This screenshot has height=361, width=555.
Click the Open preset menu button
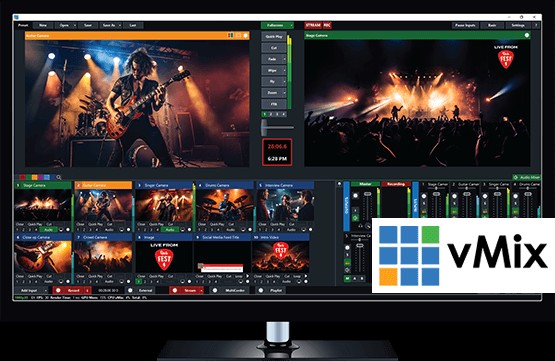pos(64,25)
